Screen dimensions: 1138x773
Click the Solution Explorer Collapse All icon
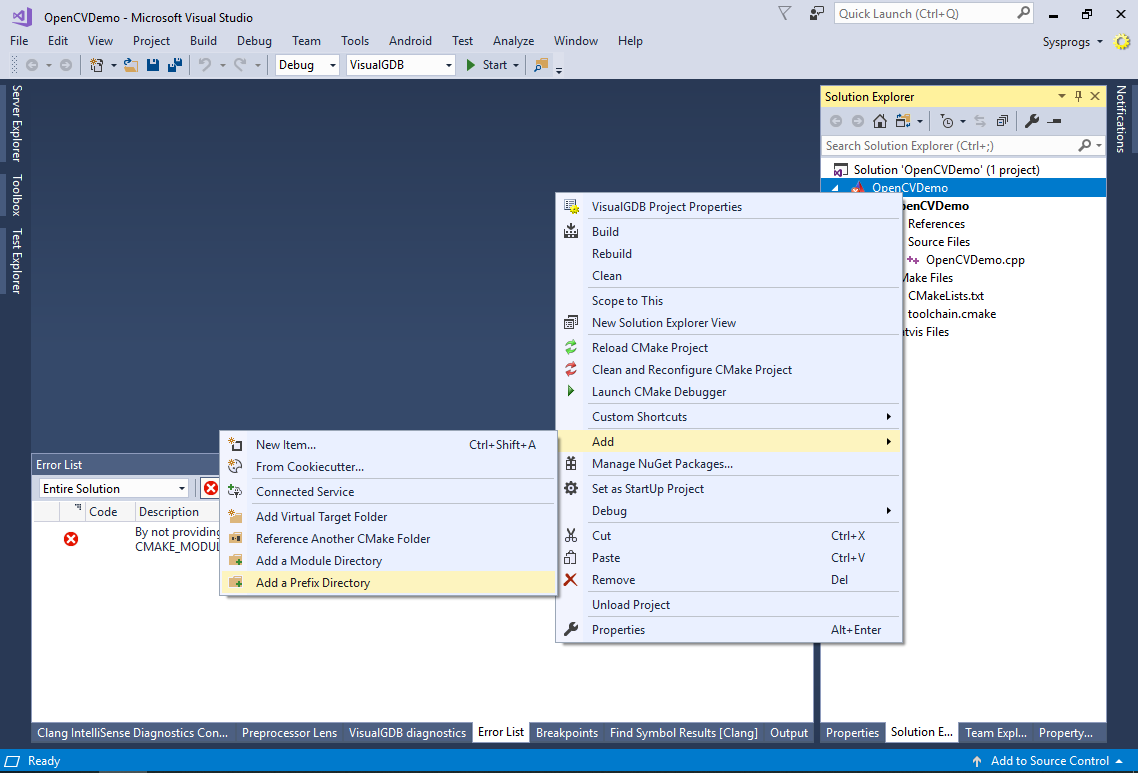pyautogui.click(x=1002, y=121)
